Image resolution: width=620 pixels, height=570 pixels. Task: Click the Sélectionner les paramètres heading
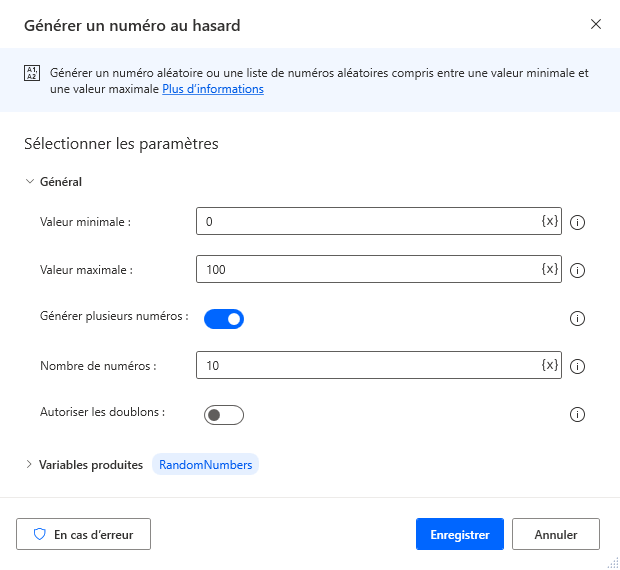click(x=121, y=144)
